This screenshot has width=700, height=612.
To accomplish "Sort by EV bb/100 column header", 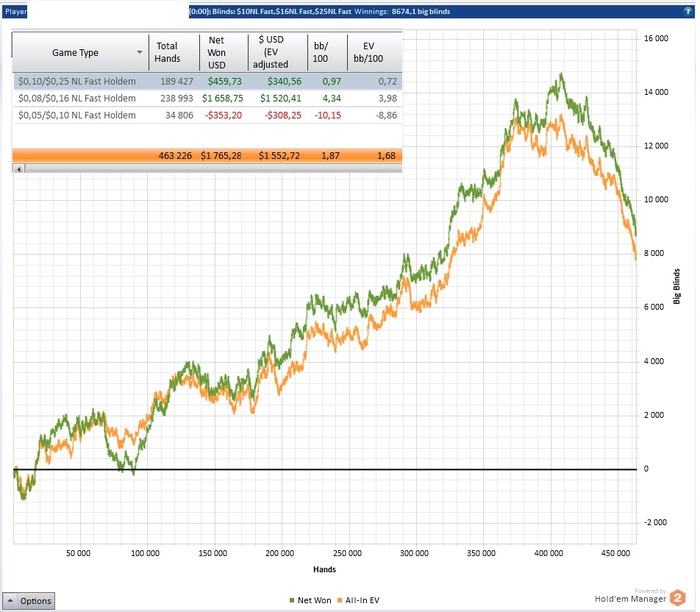I will (x=375, y=53).
